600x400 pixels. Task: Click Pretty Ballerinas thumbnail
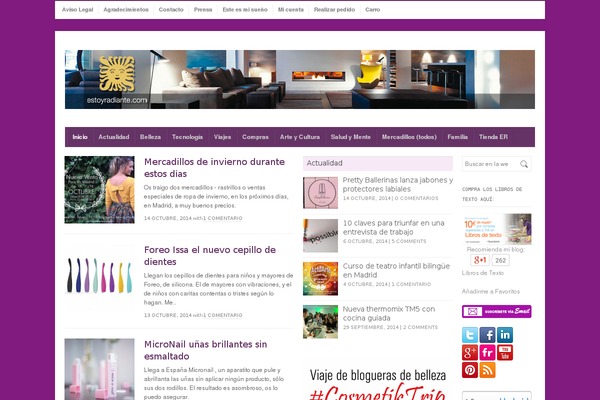click(320, 193)
